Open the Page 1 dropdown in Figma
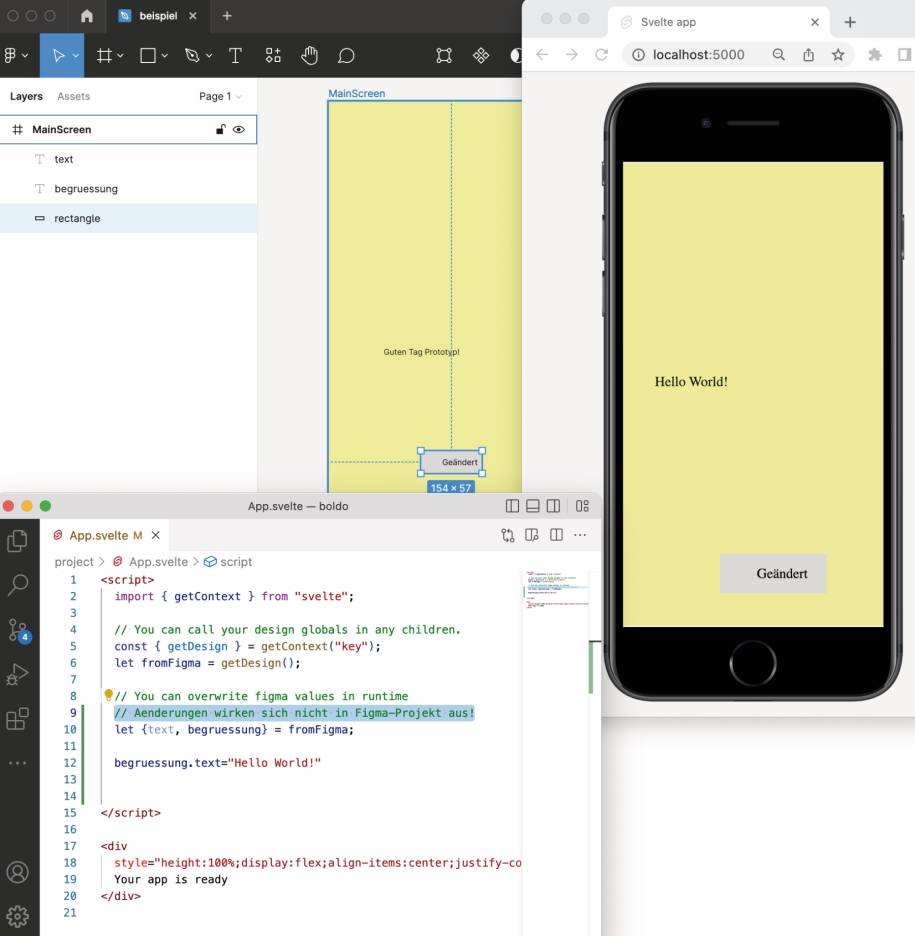The height and width of the screenshot is (936, 915). click(220, 96)
